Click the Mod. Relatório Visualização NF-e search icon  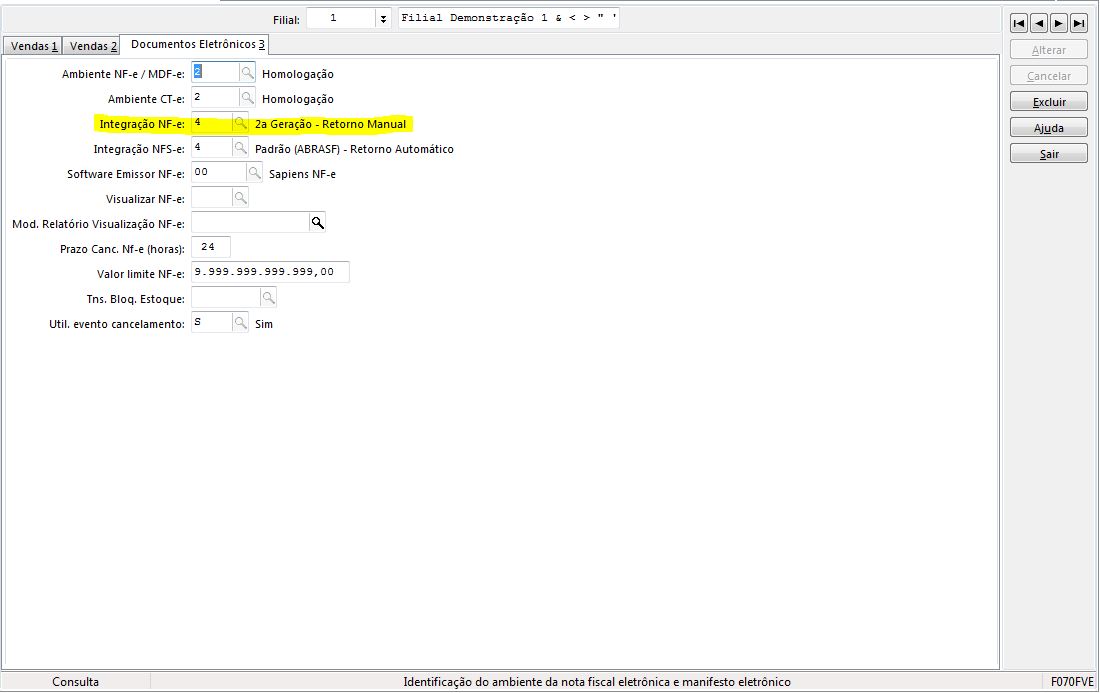click(318, 223)
